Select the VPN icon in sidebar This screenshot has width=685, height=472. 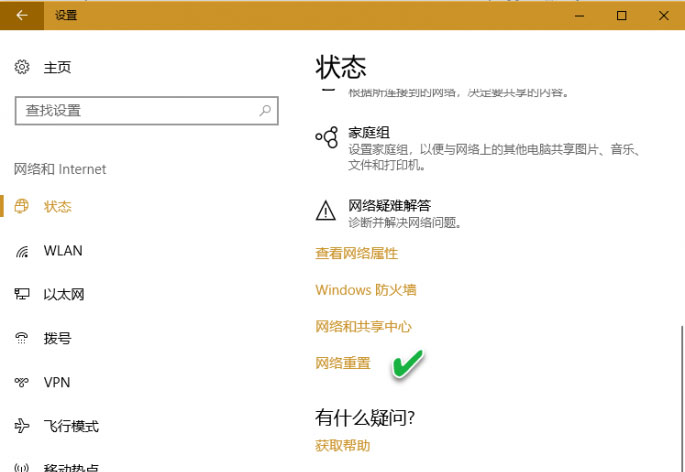pos(21,382)
